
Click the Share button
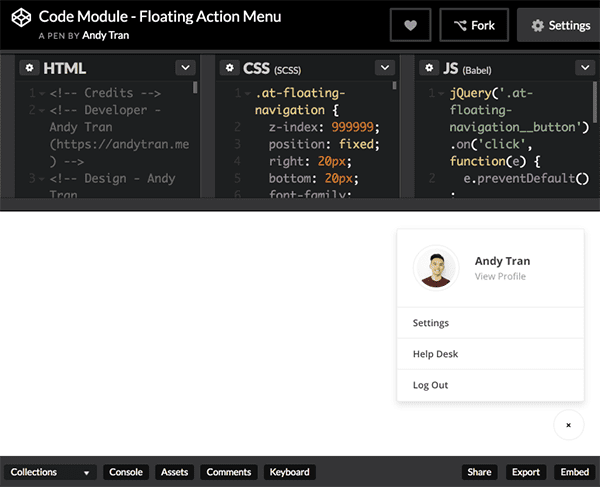479,472
